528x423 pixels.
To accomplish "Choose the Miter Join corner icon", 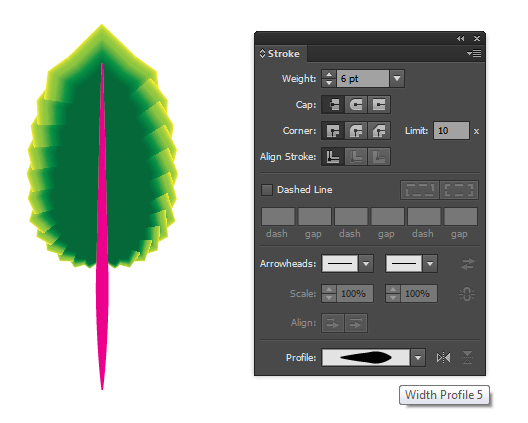I will coord(333,131).
